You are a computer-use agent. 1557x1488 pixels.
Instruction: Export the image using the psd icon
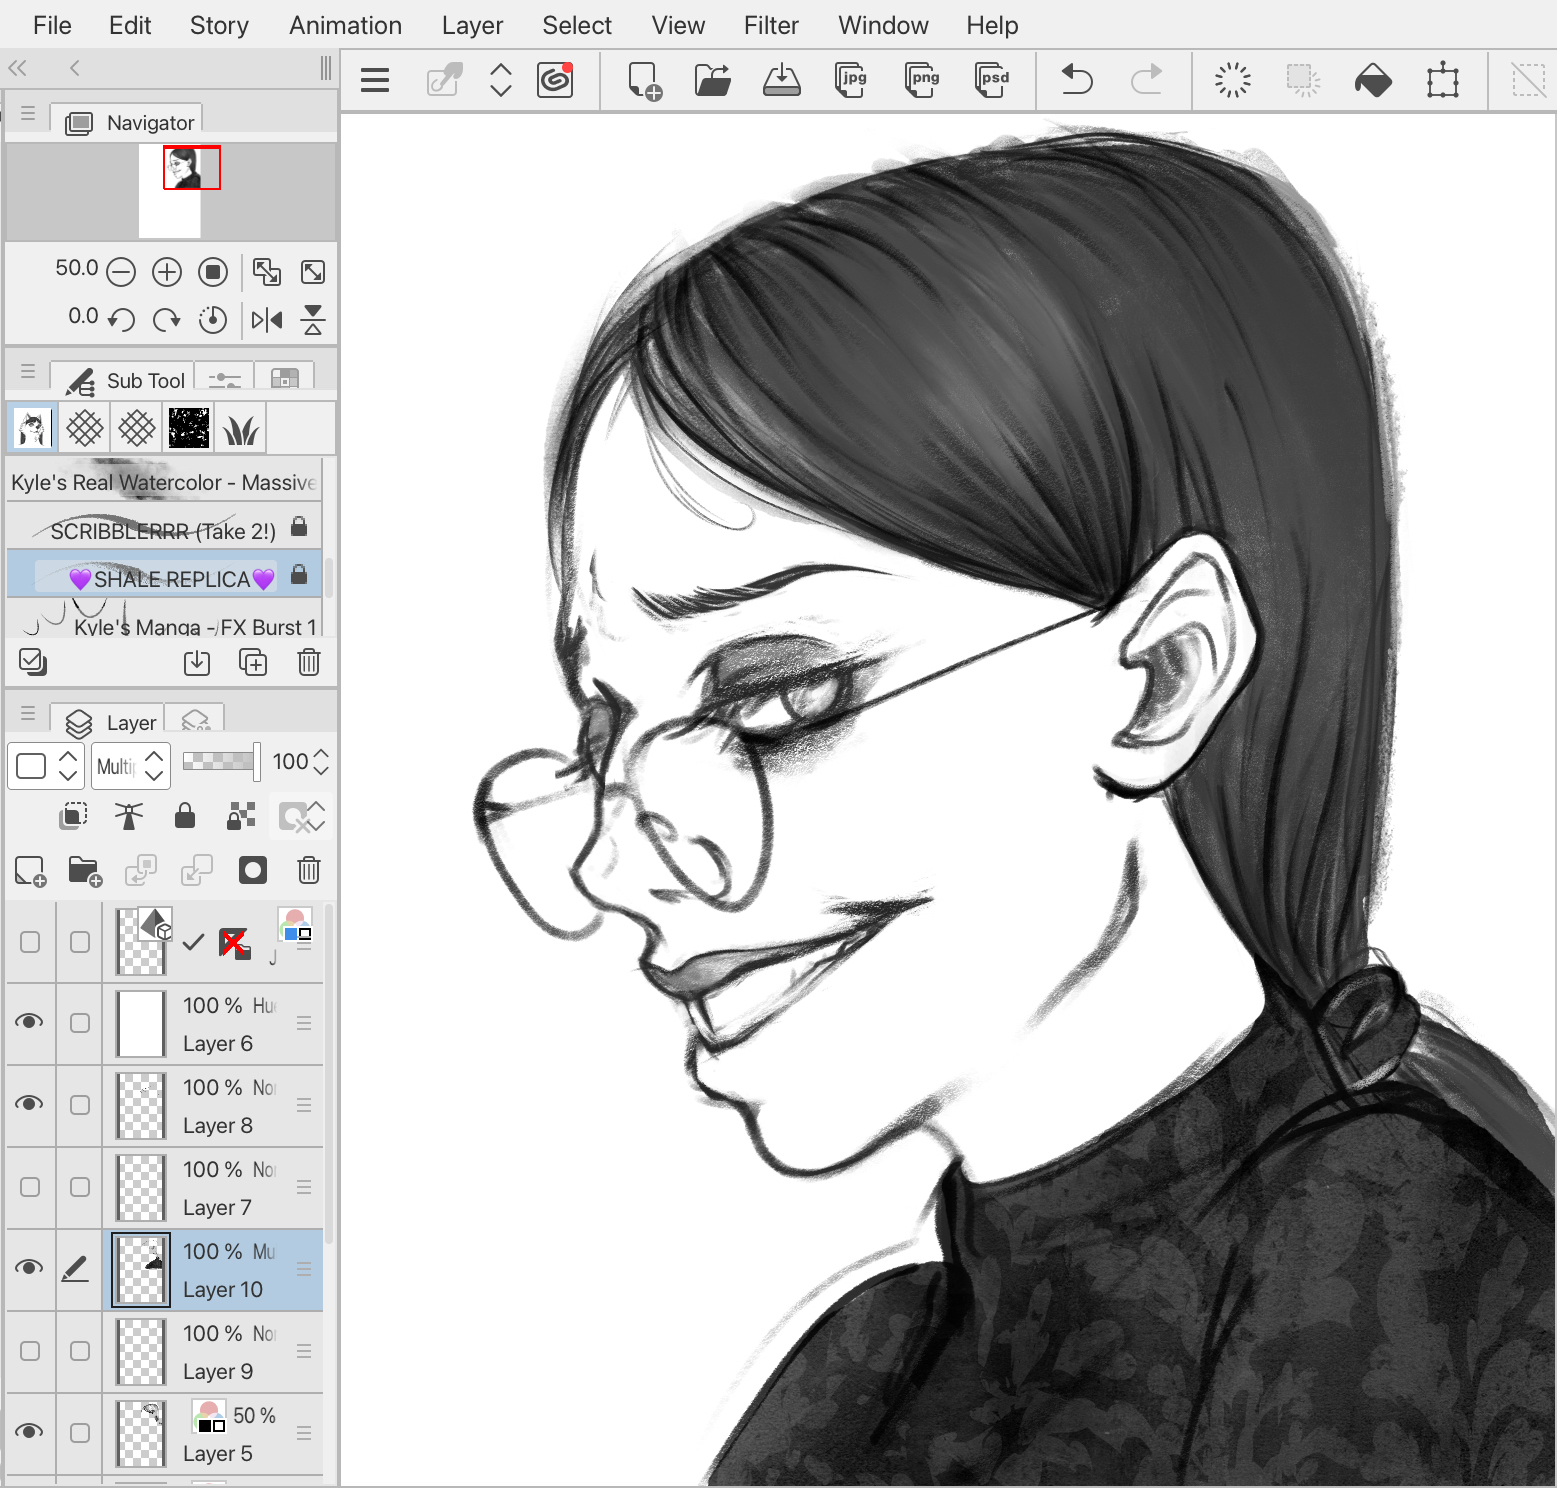[991, 79]
